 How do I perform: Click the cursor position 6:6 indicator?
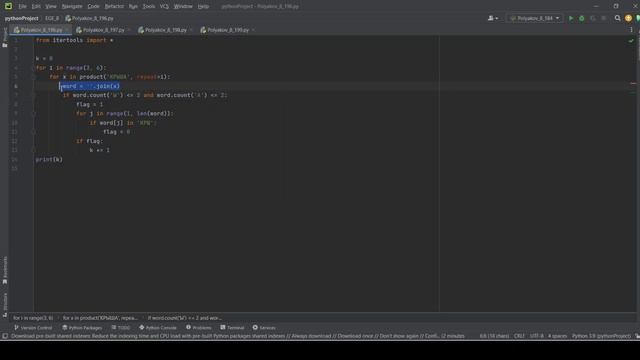point(494,336)
